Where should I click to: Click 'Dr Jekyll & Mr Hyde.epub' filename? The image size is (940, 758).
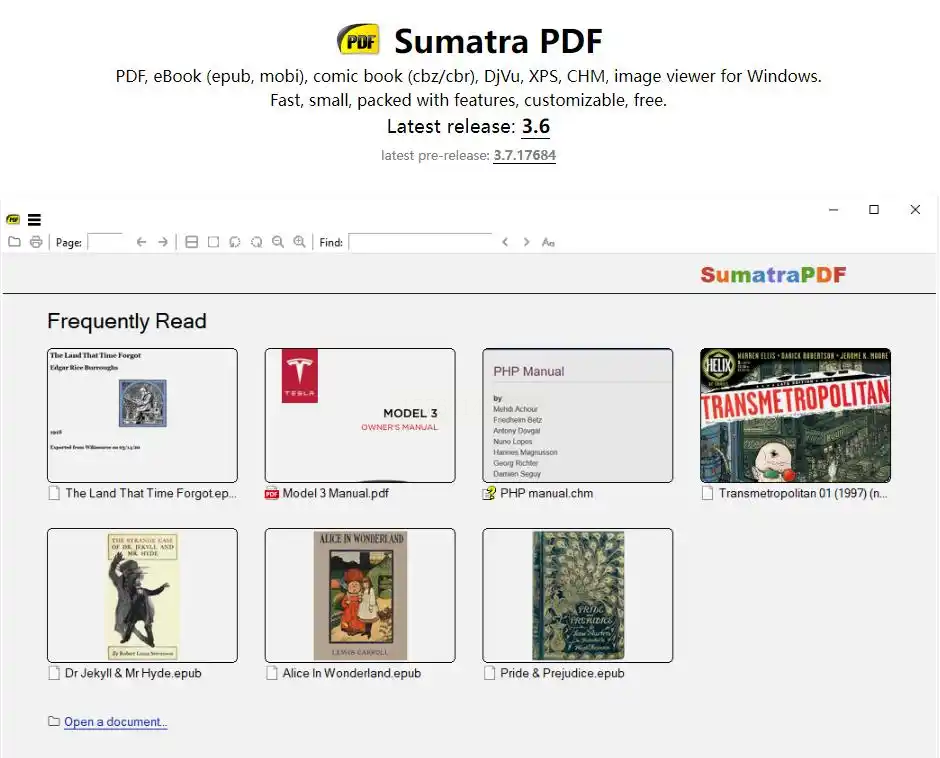[133, 673]
